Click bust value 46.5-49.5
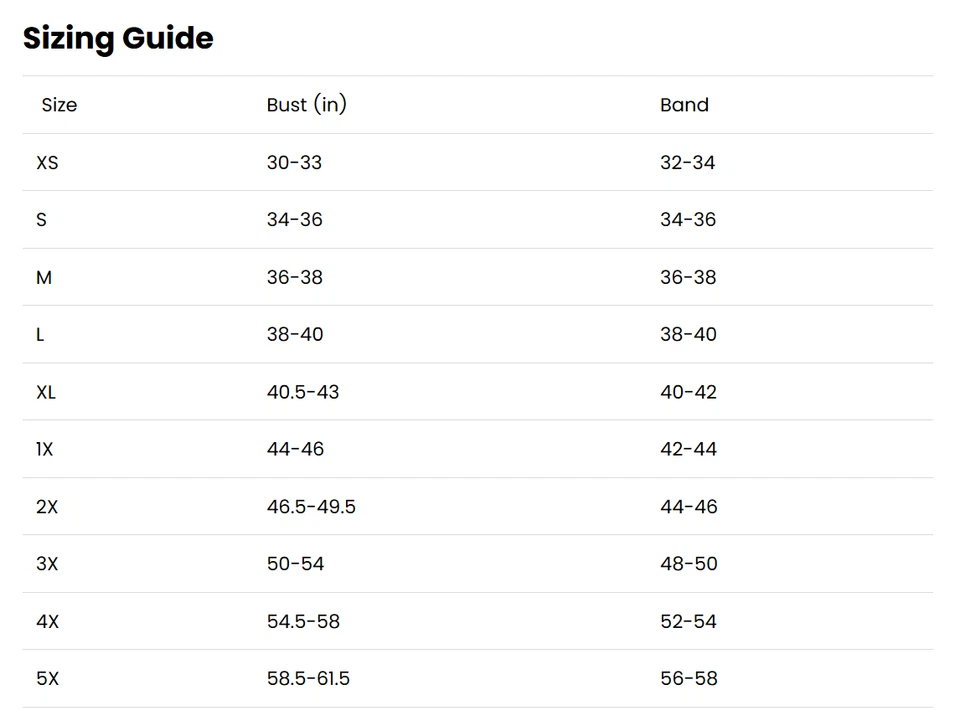 (311, 507)
